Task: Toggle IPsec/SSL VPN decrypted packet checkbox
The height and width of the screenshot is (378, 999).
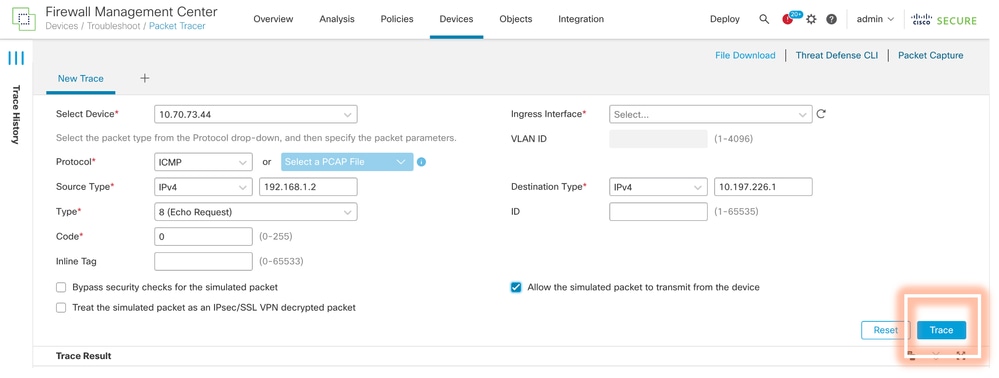Action: [x=61, y=307]
